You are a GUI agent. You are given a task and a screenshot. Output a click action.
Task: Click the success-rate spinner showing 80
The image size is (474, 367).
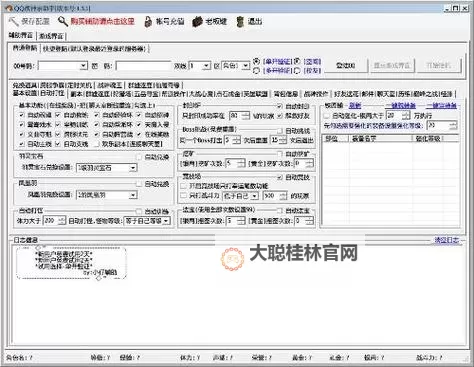point(246,116)
